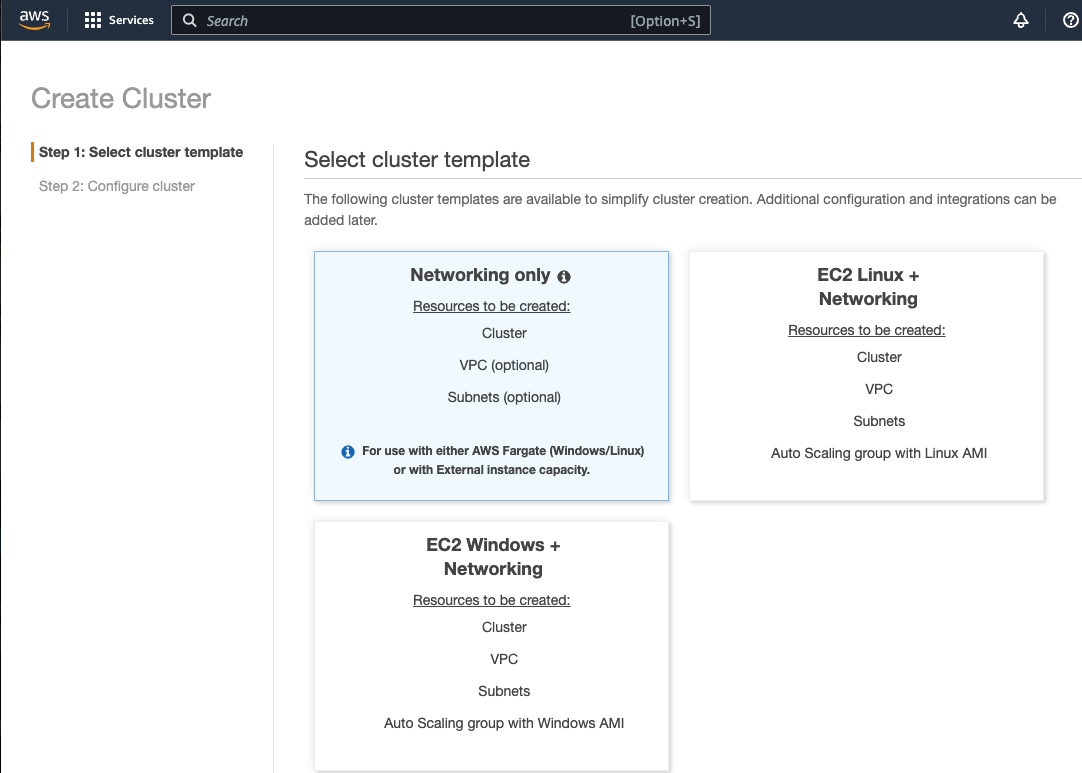Go to Step 2: Configure cluster
This screenshot has width=1082, height=773.
click(116, 186)
